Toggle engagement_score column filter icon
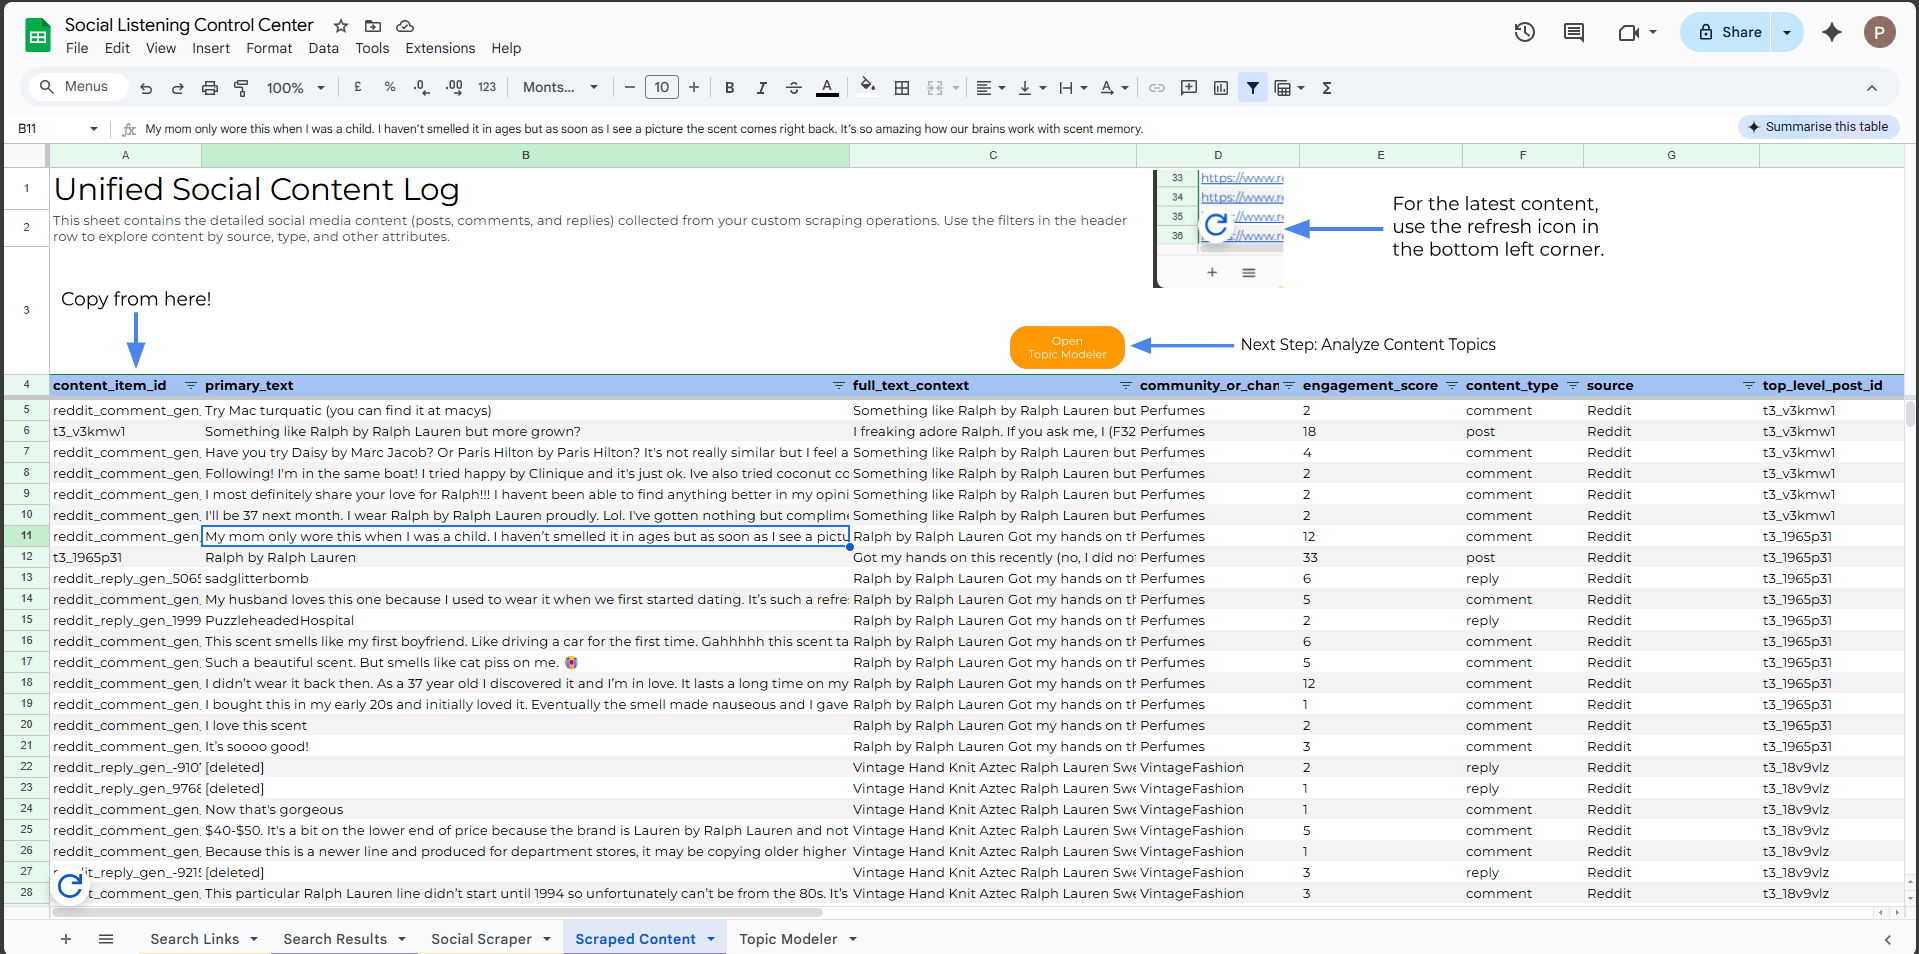Viewport: 1919px width, 954px height. click(x=1452, y=385)
